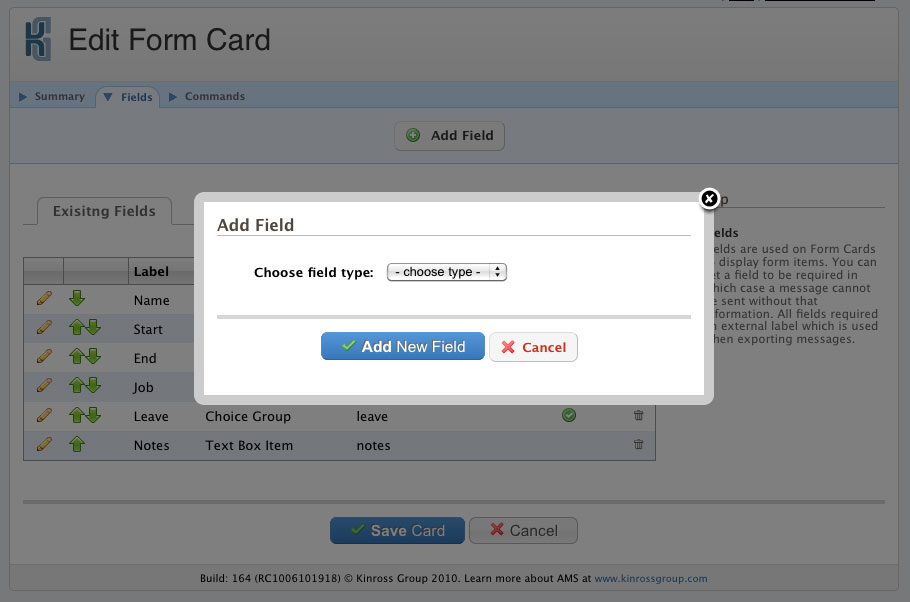Close the Add Field popup with the X

(x=709, y=199)
